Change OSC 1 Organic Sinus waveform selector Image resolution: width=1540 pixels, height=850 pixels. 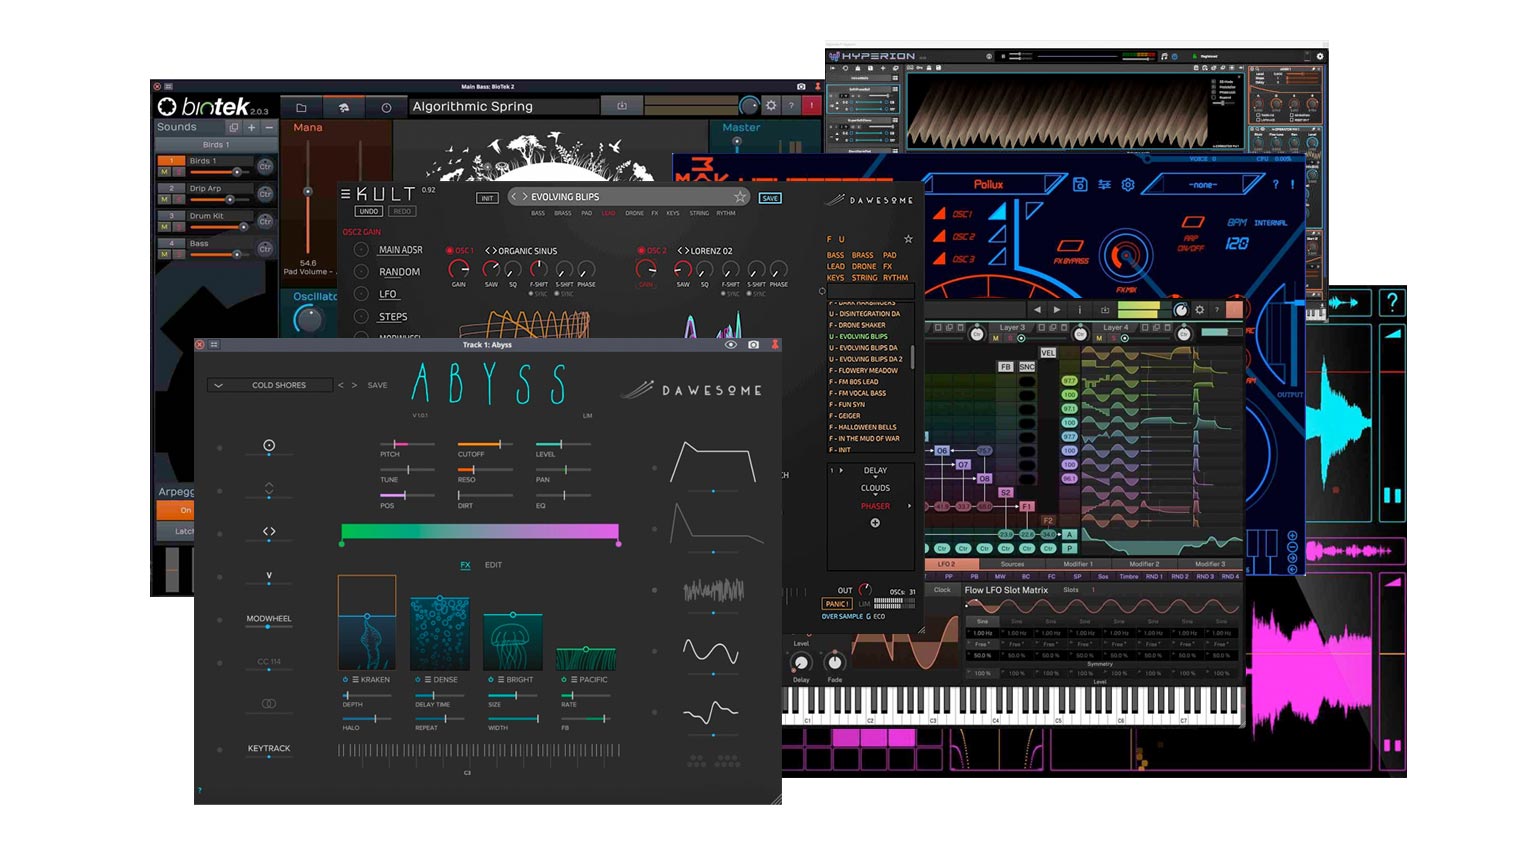[490, 251]
